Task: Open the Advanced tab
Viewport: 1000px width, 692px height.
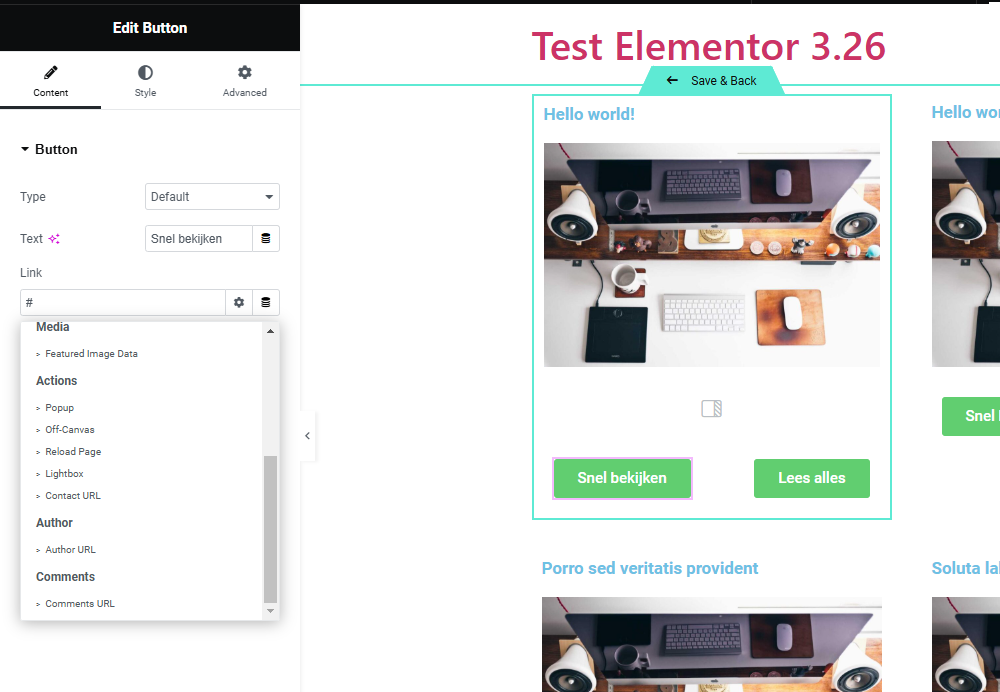Action: 245,81
